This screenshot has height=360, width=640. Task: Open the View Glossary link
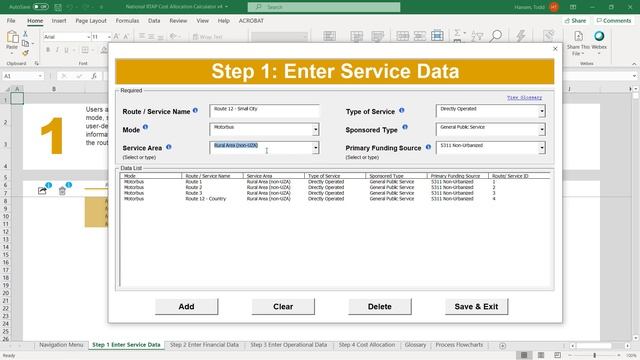click(524, 98)
